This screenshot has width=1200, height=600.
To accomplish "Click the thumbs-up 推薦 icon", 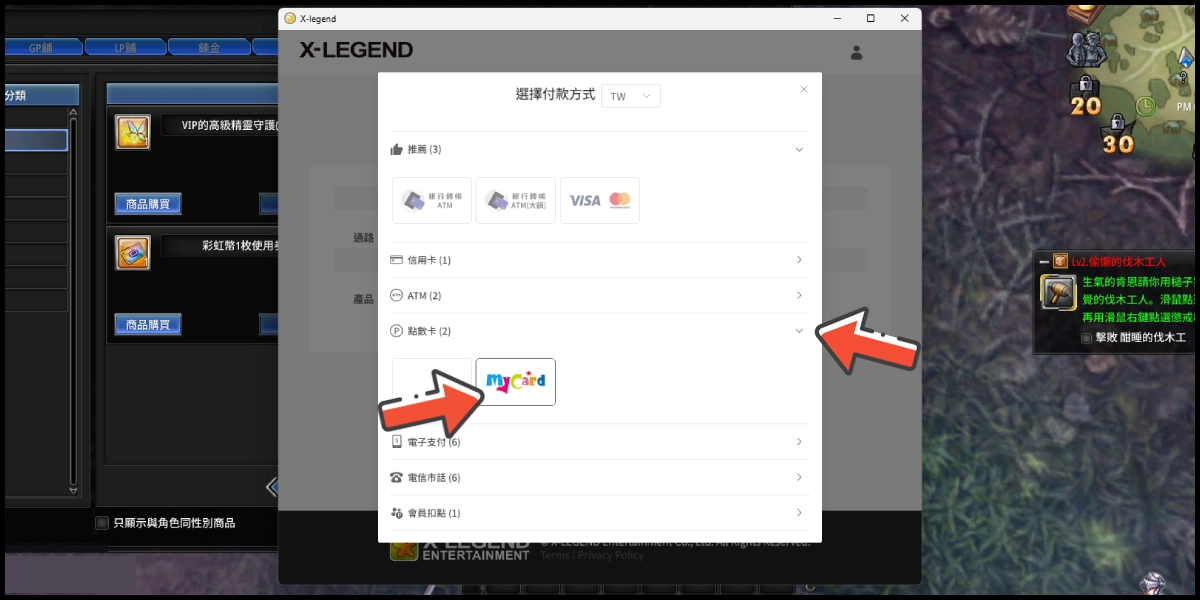I will point(397,149).
